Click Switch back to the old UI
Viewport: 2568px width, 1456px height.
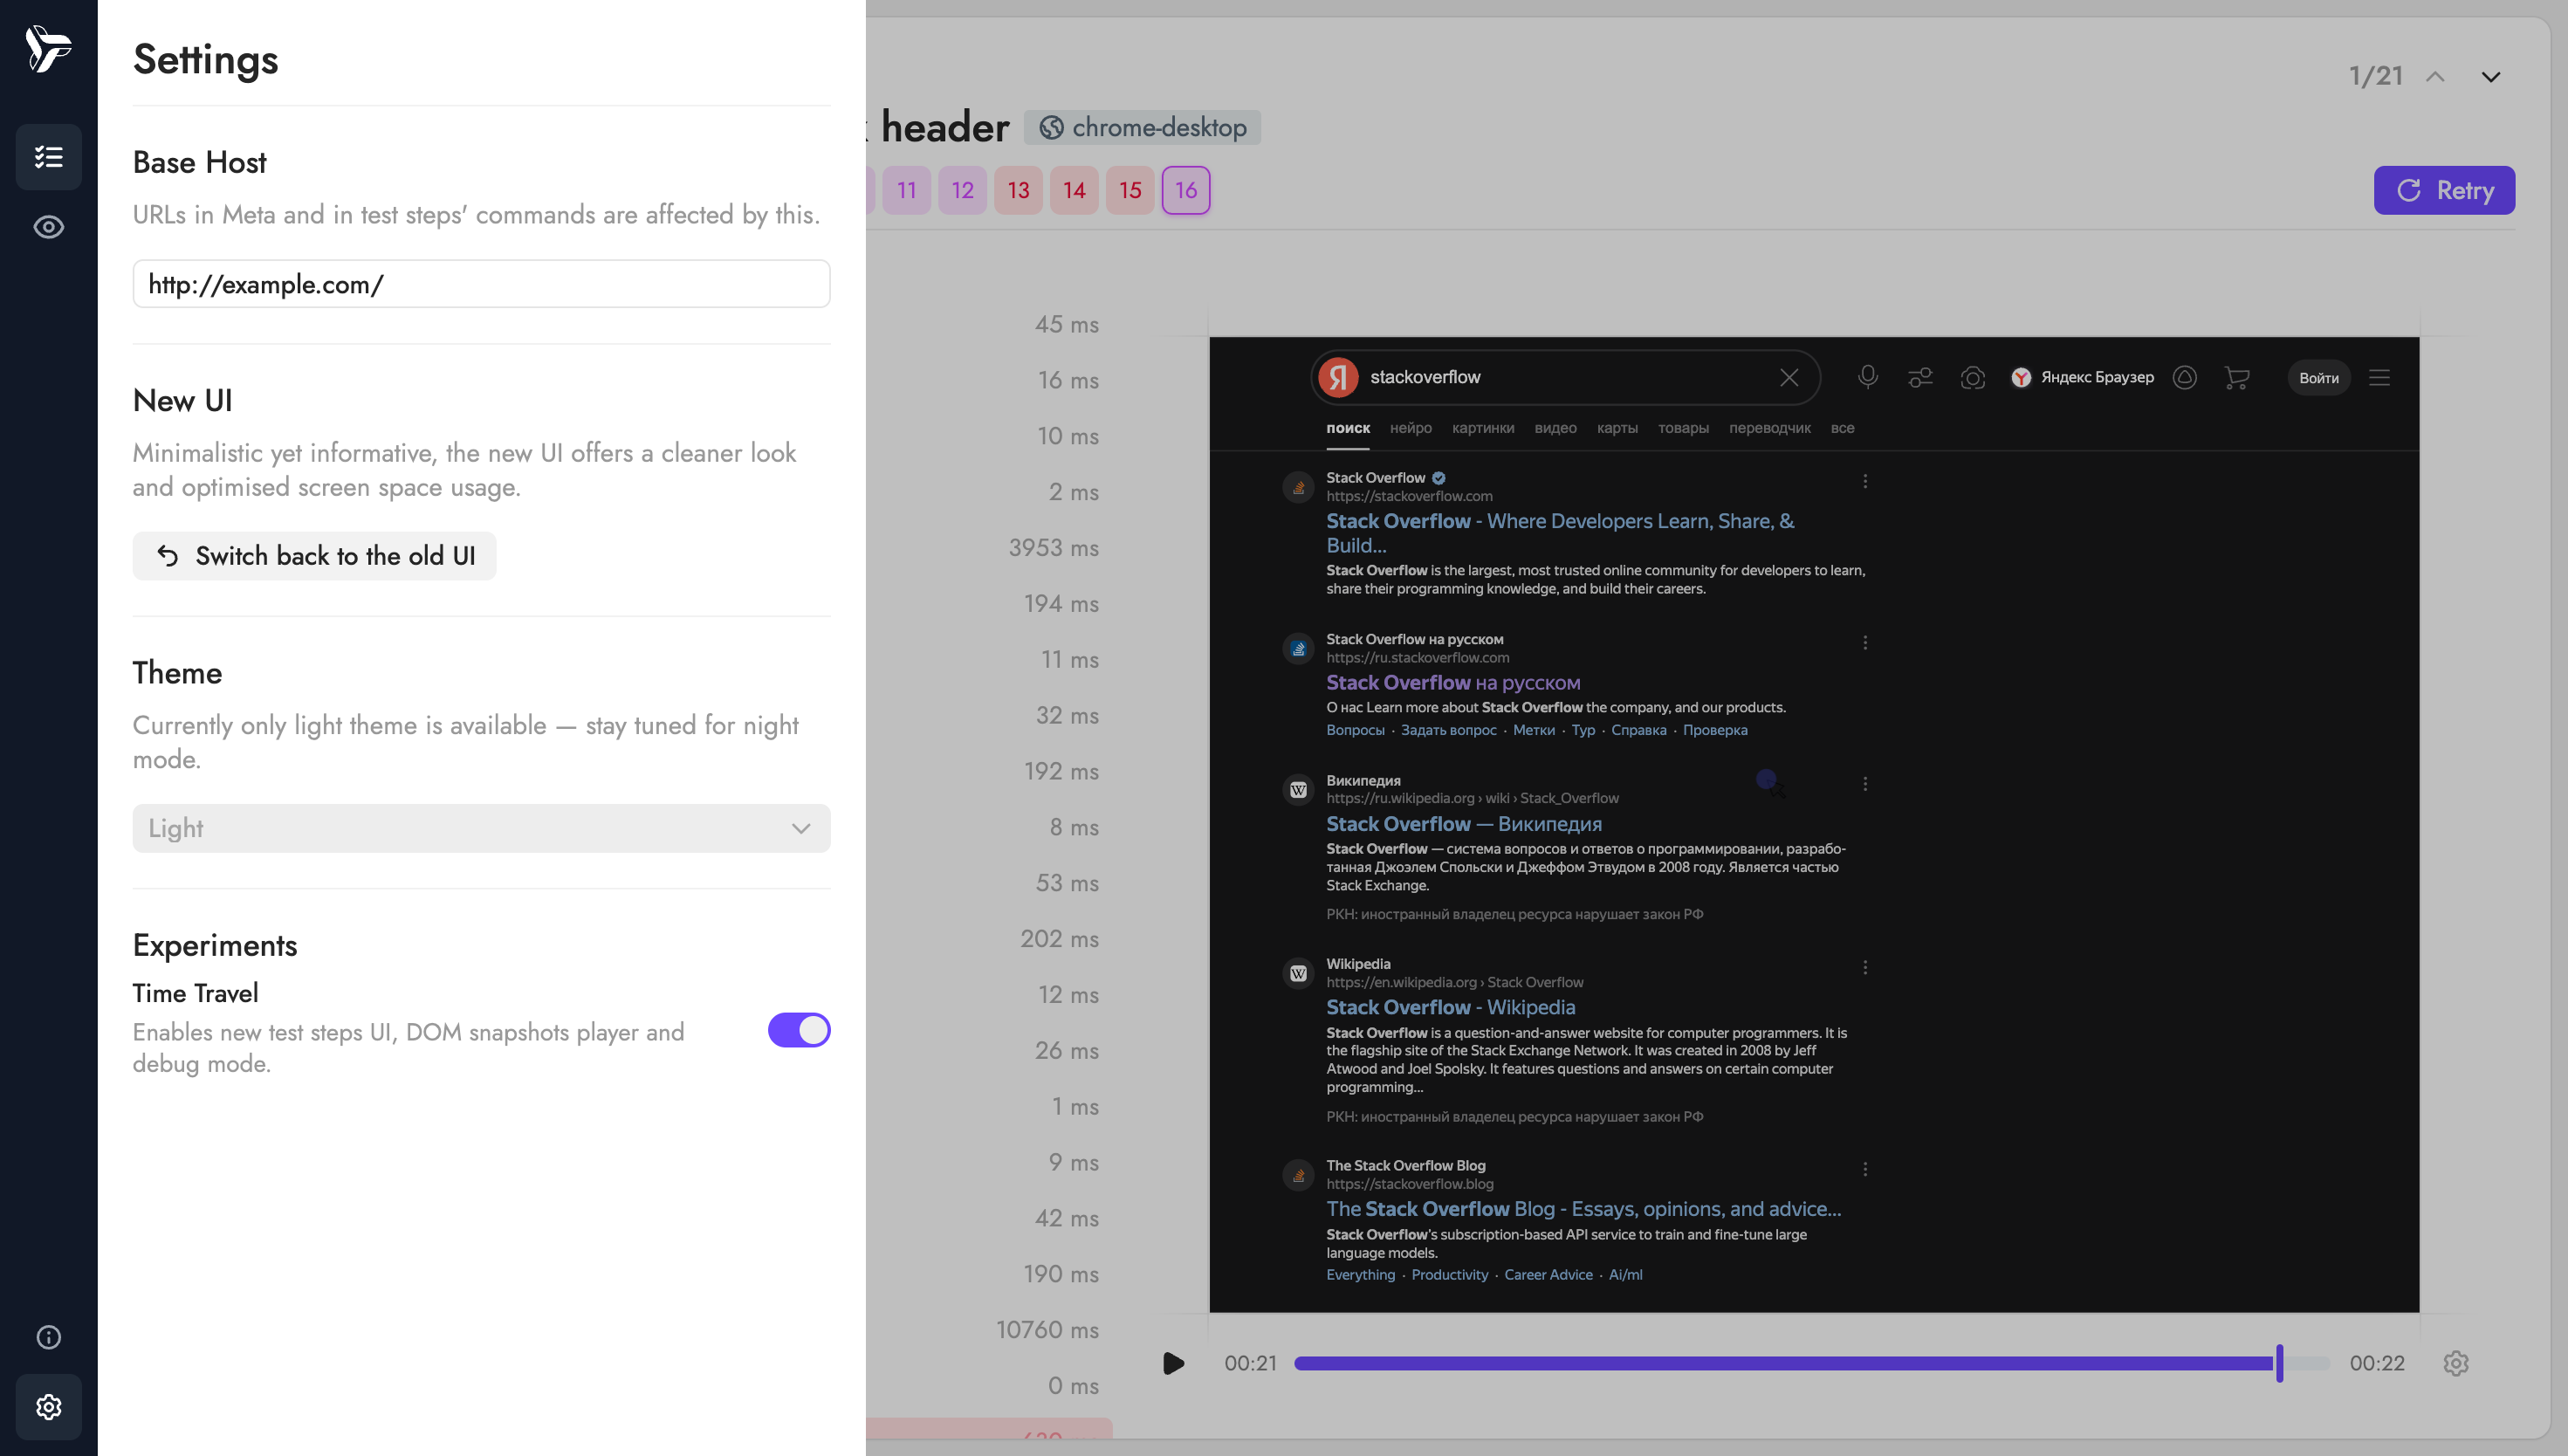click(x=314, y=556)
